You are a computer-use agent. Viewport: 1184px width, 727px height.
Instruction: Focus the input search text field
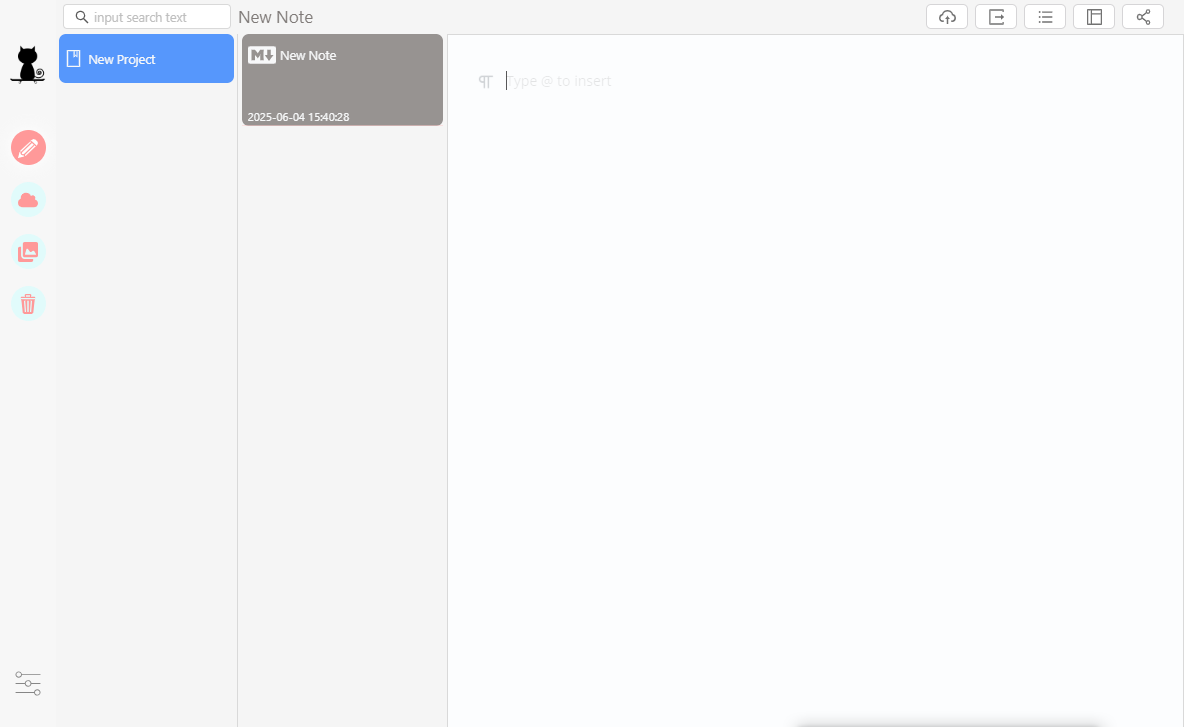click(147, 17)
